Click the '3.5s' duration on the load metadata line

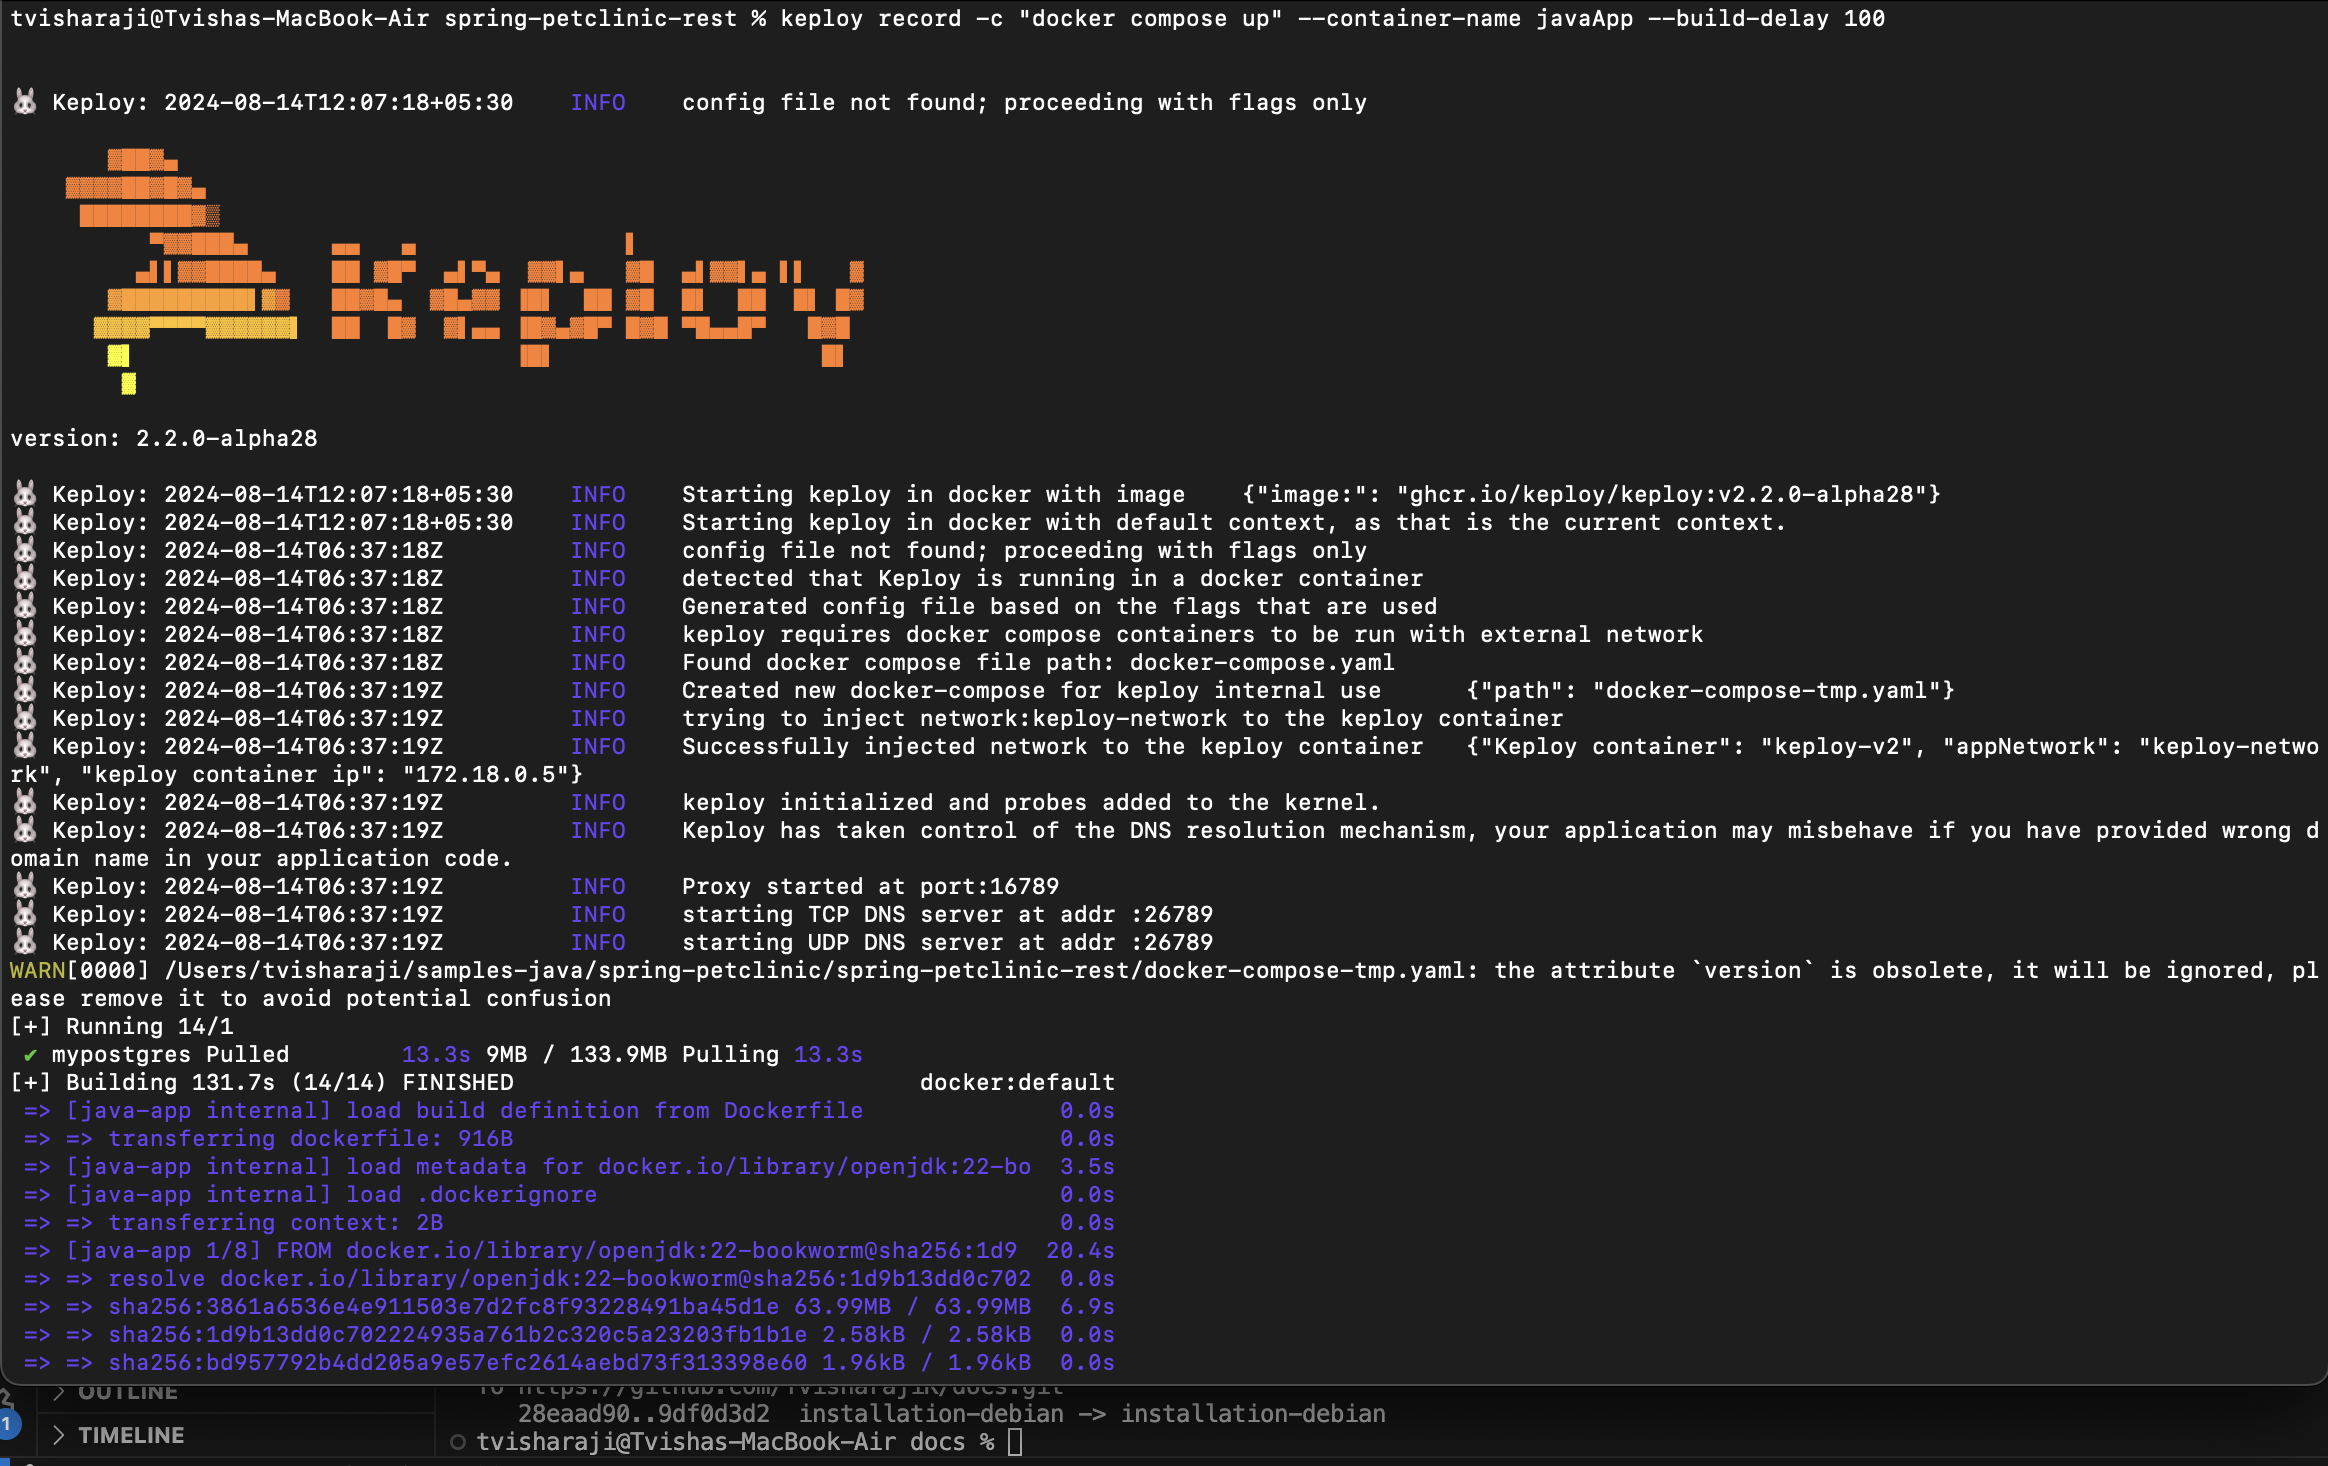coord(1087,1166)
